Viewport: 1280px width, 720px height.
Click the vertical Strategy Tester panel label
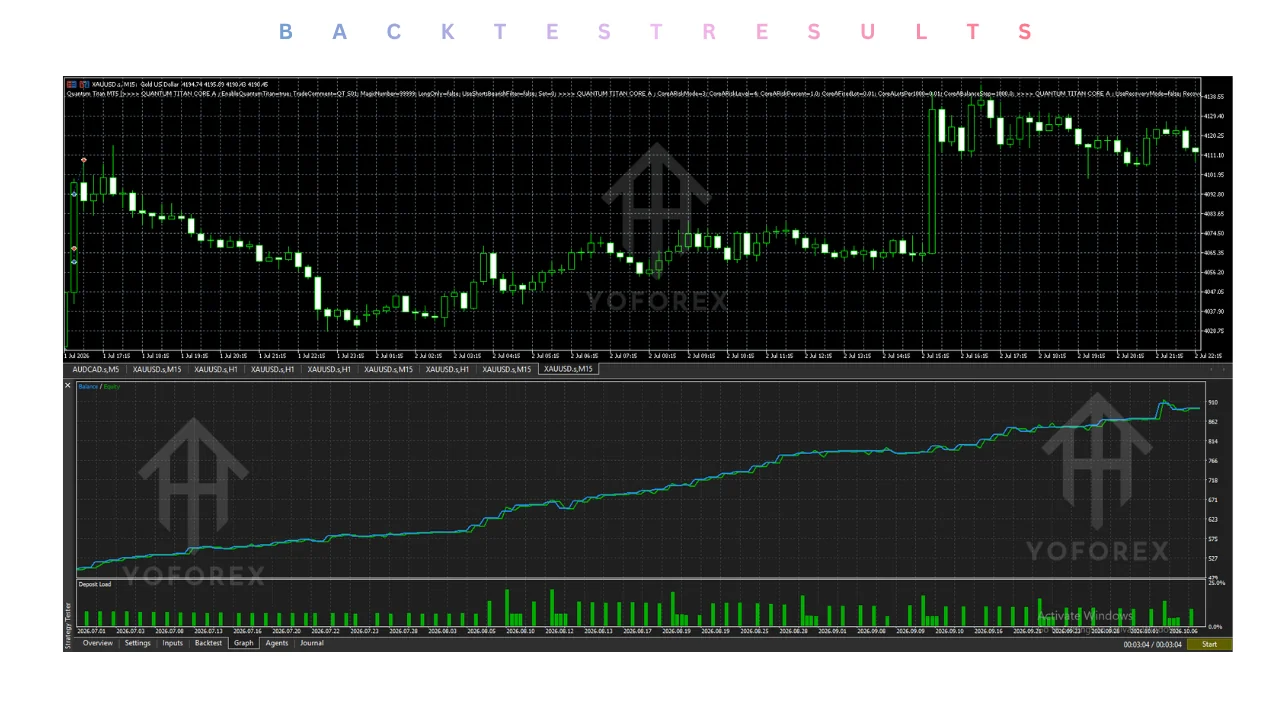[x=68, y=625]
